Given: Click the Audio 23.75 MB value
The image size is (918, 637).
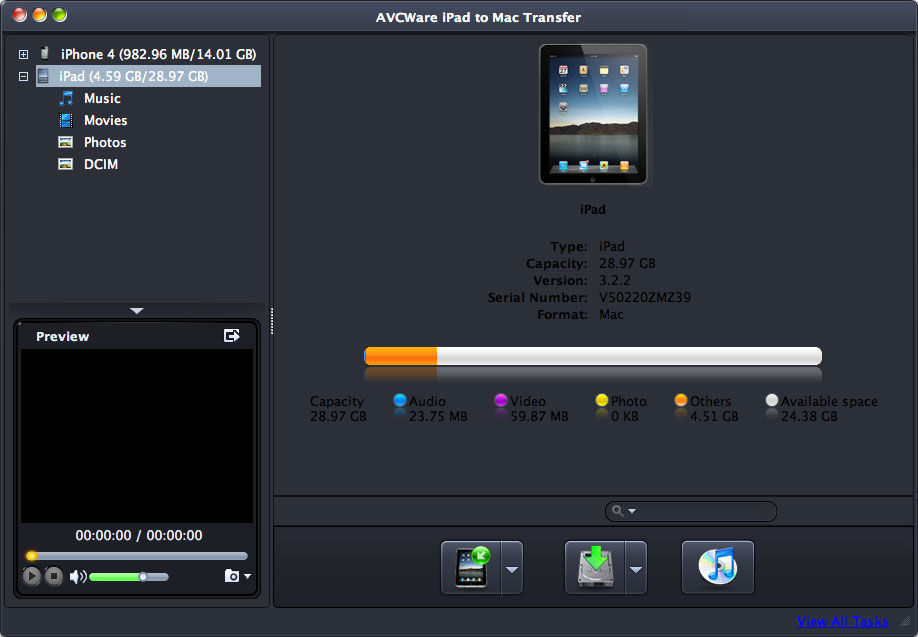Looking at the screenshot, I should click(x=438, y=416).
